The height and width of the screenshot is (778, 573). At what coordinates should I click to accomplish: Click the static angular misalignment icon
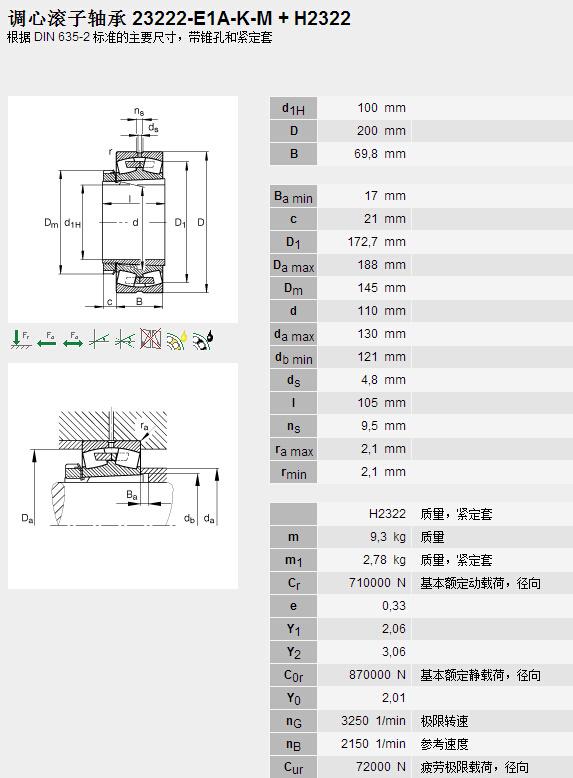point(98,339)
